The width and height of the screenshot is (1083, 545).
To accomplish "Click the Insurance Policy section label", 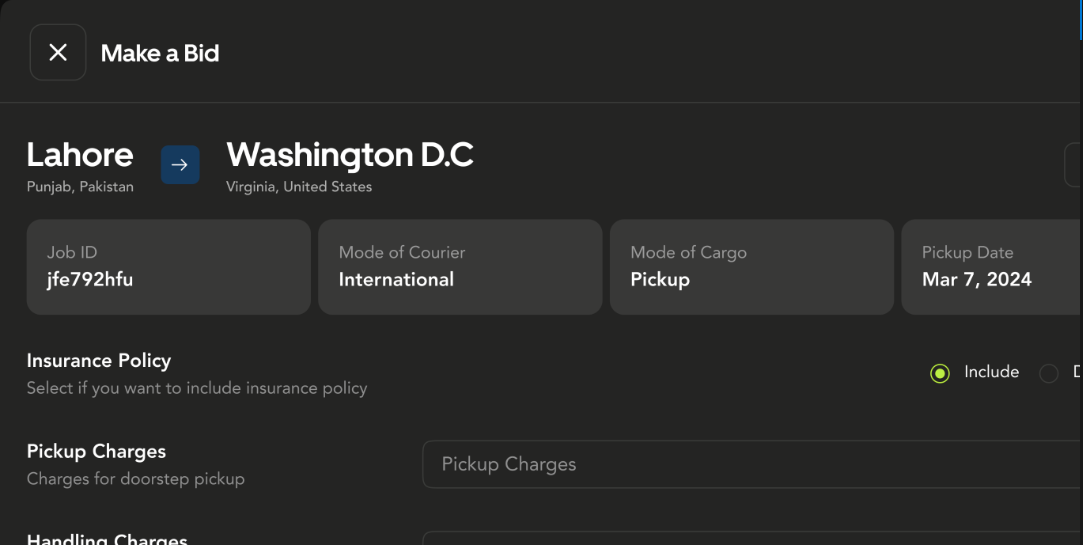I will click(99, 361).
